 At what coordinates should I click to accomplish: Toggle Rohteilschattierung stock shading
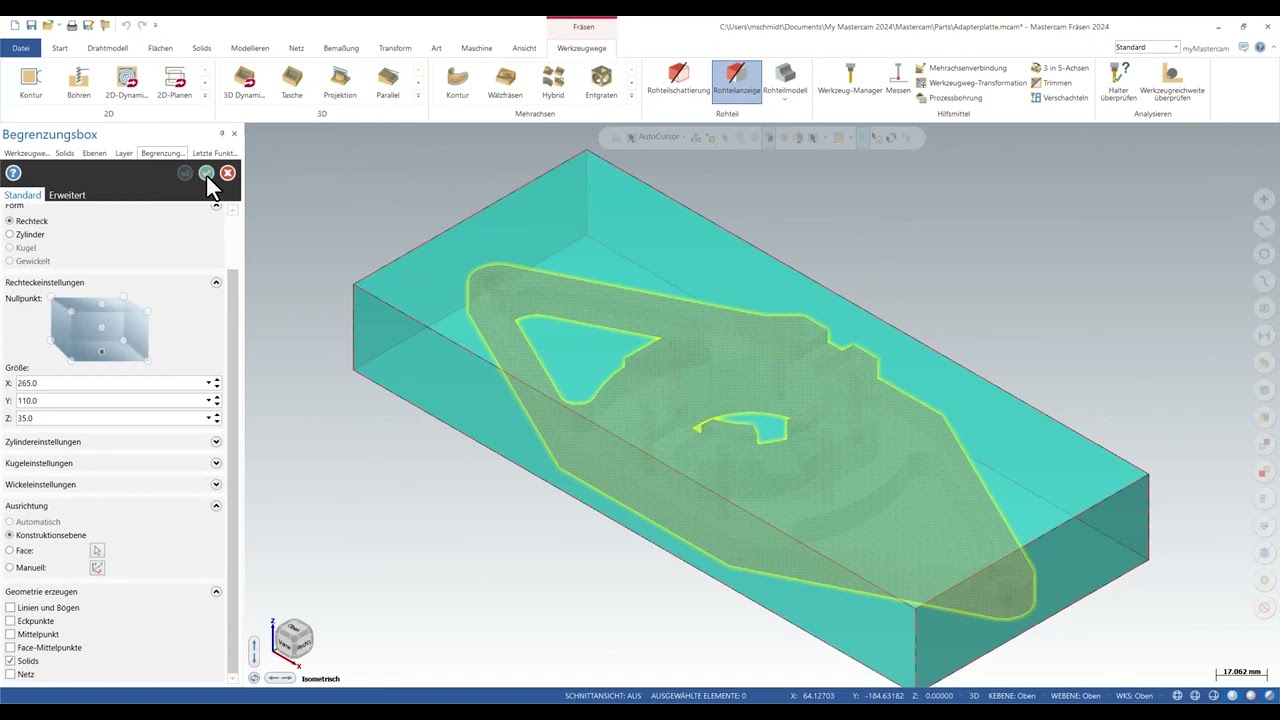click(678, 80)
